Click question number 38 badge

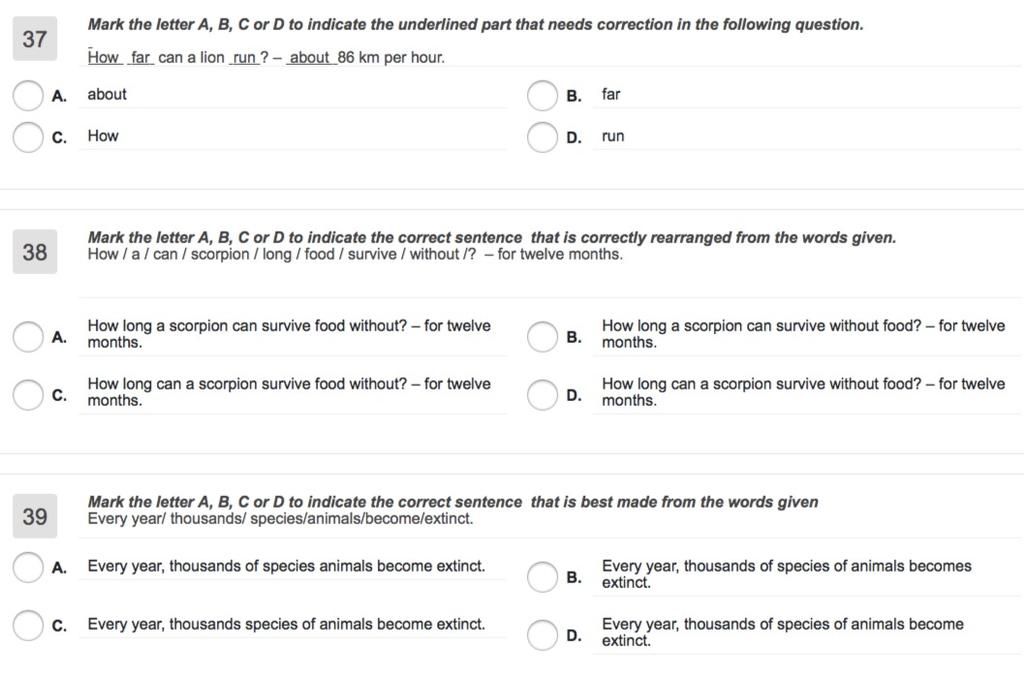tap(35, 252)
